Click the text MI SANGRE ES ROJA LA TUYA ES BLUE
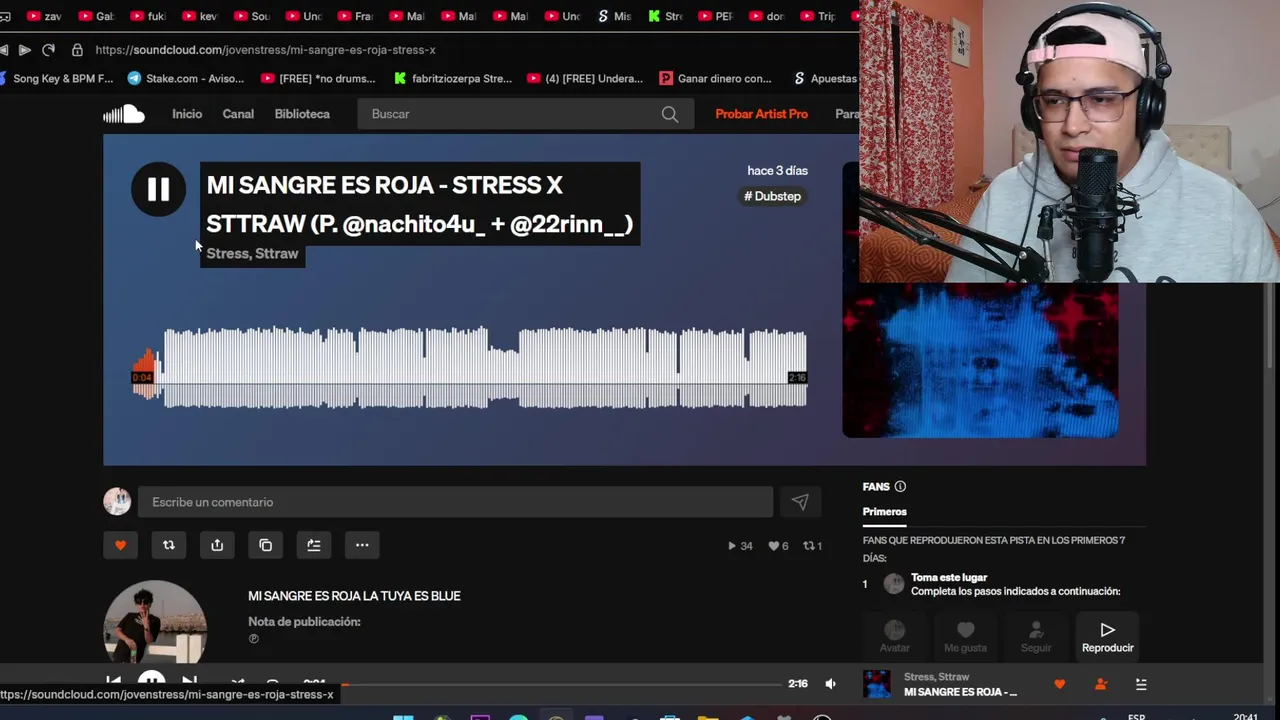 (354, 596)
